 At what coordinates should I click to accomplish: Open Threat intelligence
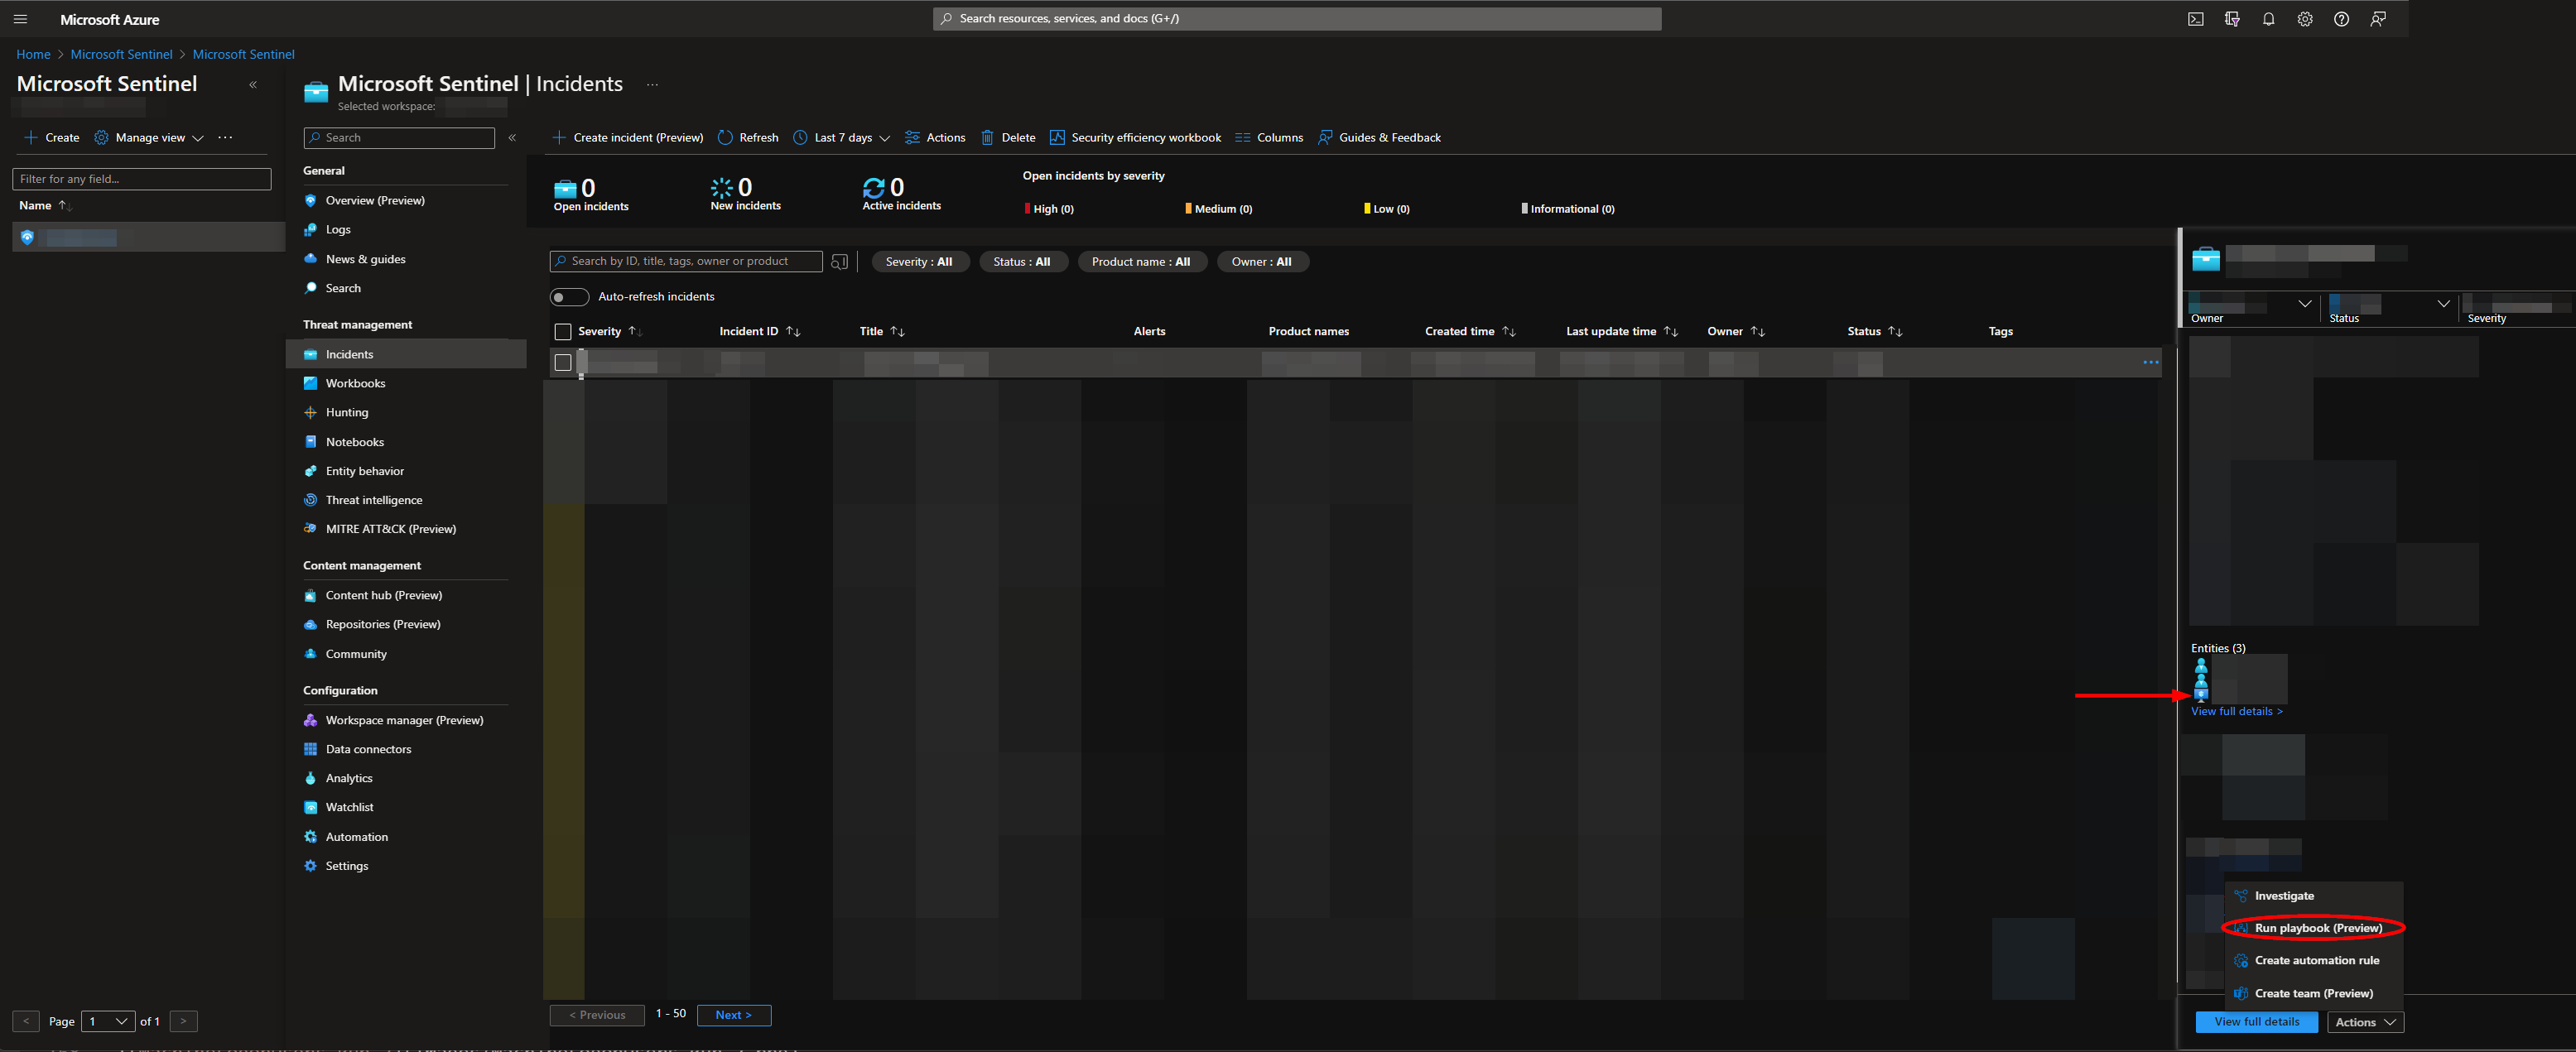pos(374,500)
